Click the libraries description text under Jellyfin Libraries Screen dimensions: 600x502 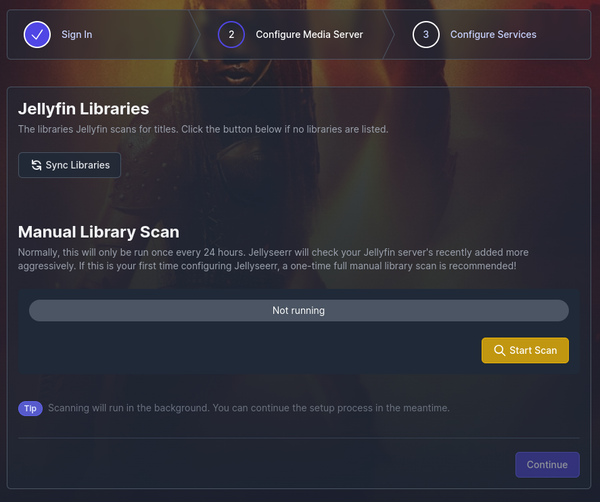(x=202, y=130)
